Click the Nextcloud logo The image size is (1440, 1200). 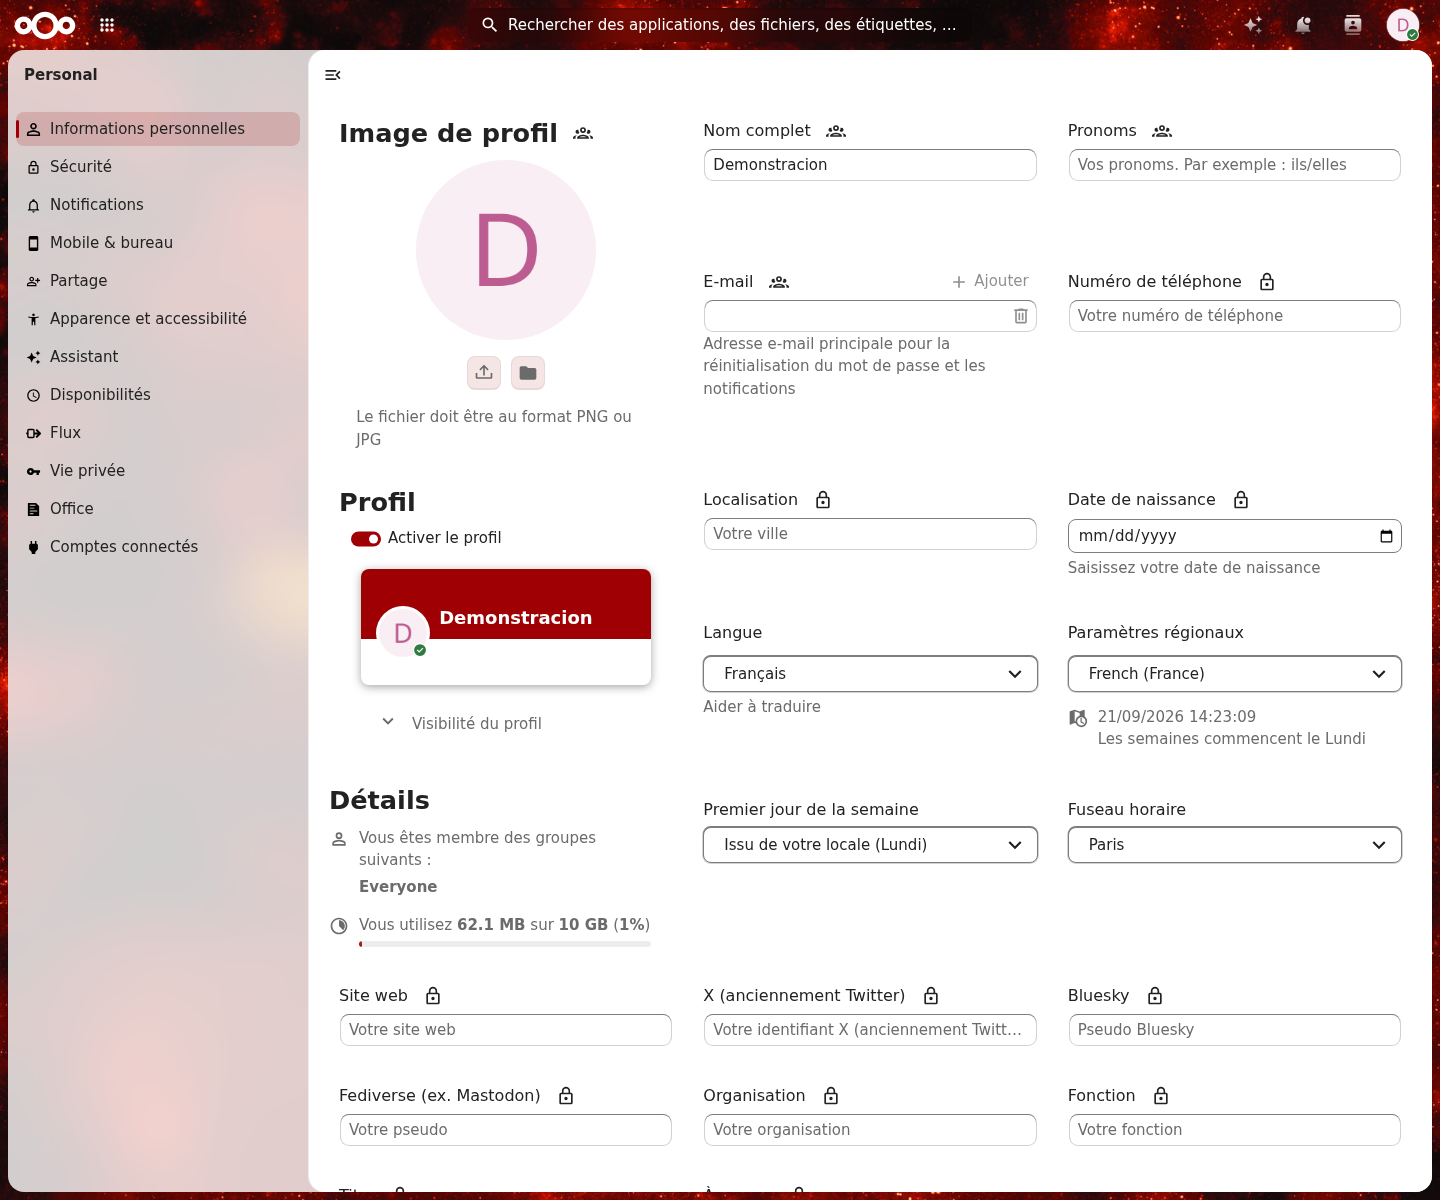point(45,25)
